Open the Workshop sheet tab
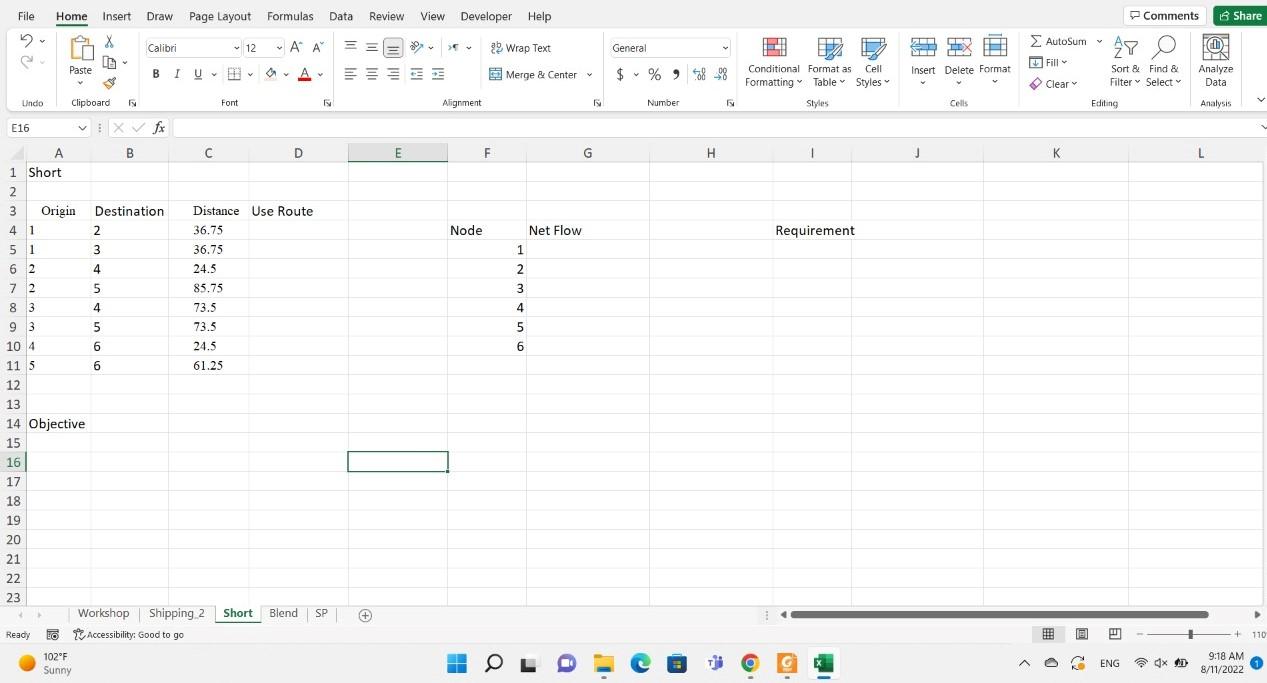 [104, 614]
